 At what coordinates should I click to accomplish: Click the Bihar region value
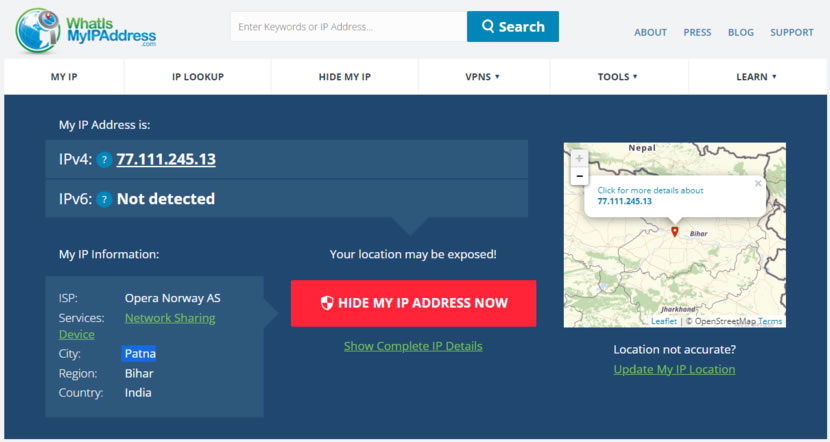(x=139, y=373)
